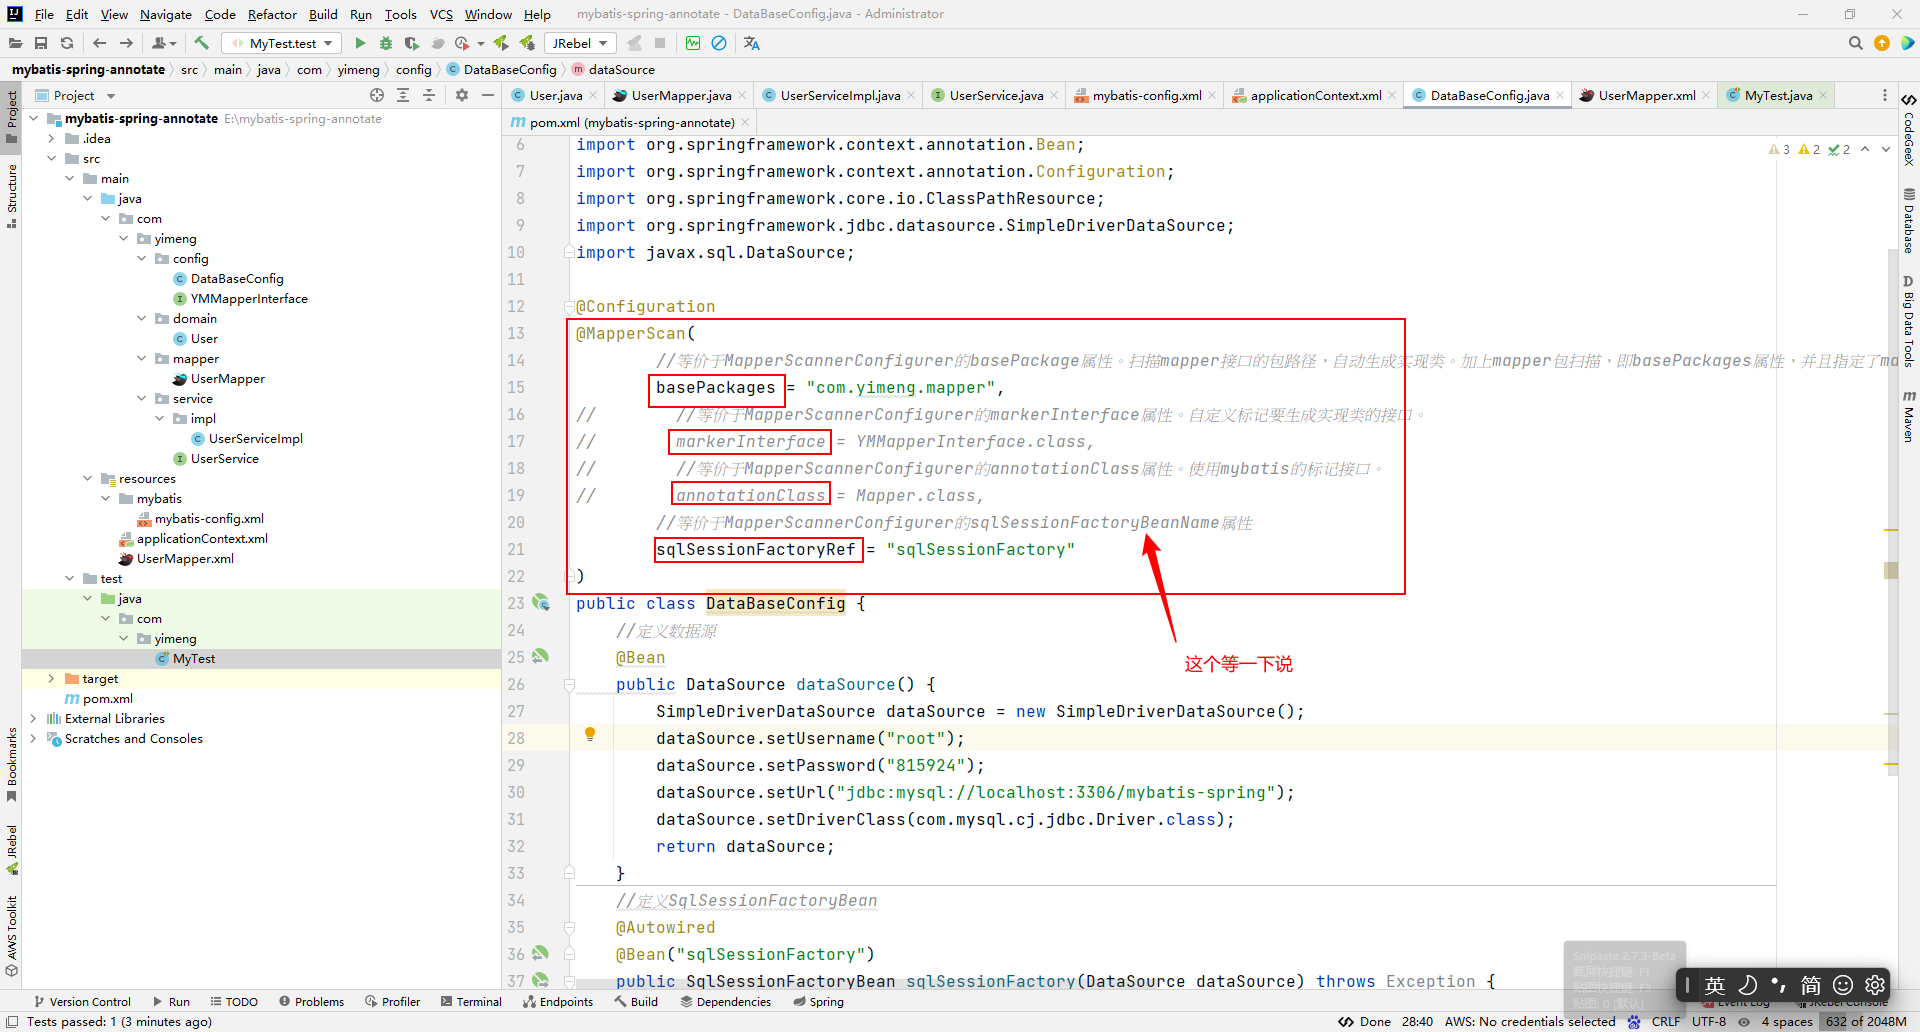Click the Stop square icon

pos(660,43)
